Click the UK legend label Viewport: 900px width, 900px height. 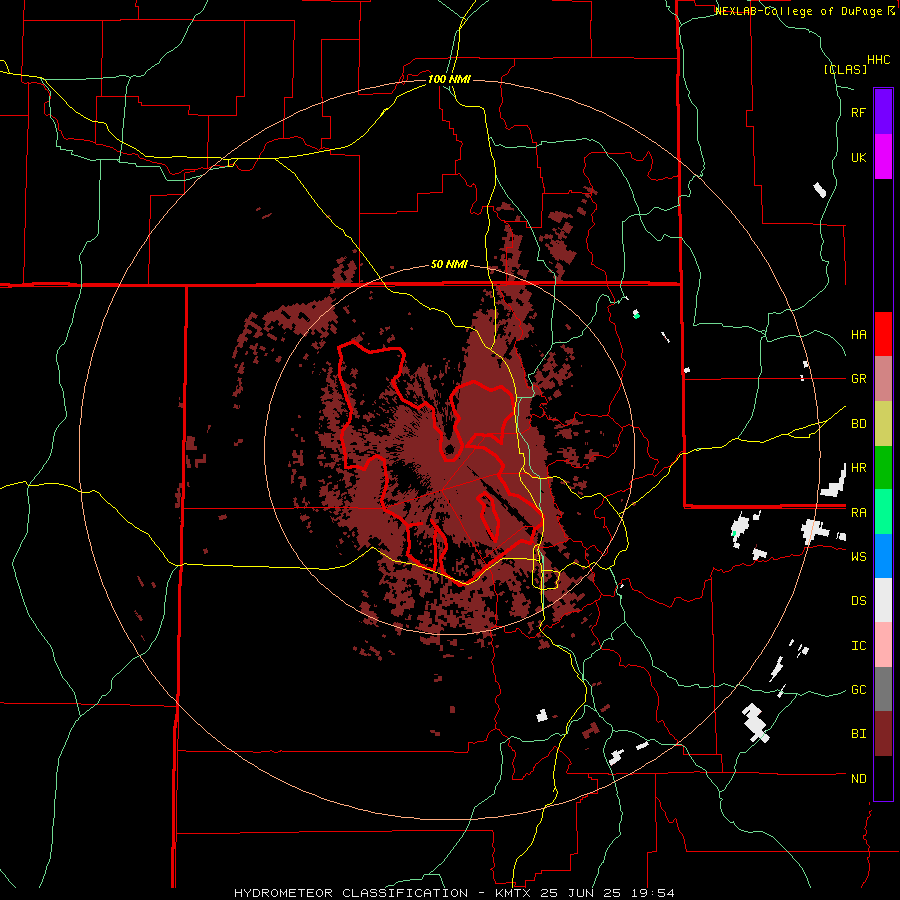[x=858, y=157]
